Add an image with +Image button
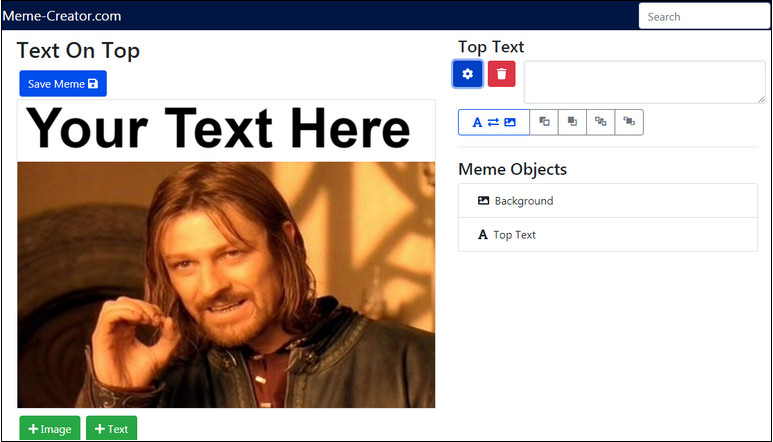 [50, 429]
